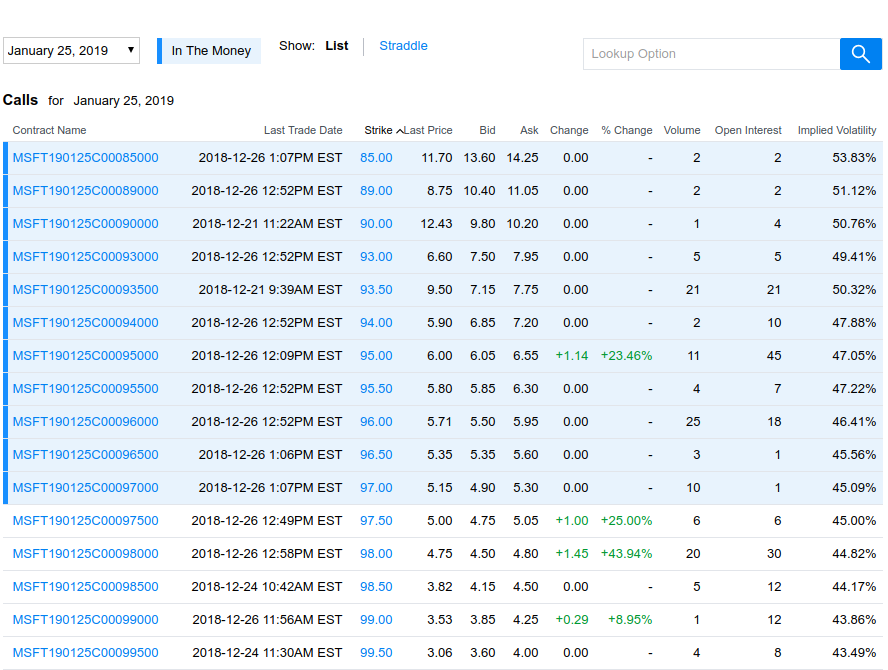Sort by the Volume column header
Image resolution: width=888 pixels, height=670 pixels.
(682, 130)
